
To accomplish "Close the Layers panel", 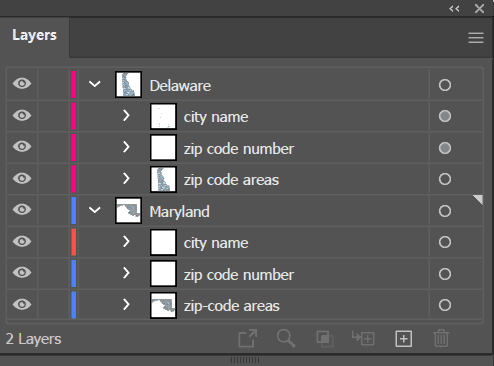I will tap(479, 9).
